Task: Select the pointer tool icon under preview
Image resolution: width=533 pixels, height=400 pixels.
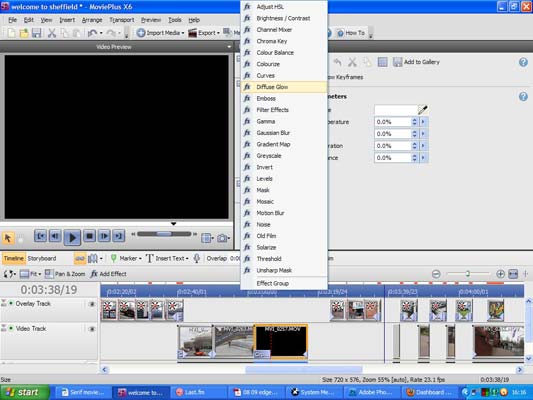Action: point(8,238)
